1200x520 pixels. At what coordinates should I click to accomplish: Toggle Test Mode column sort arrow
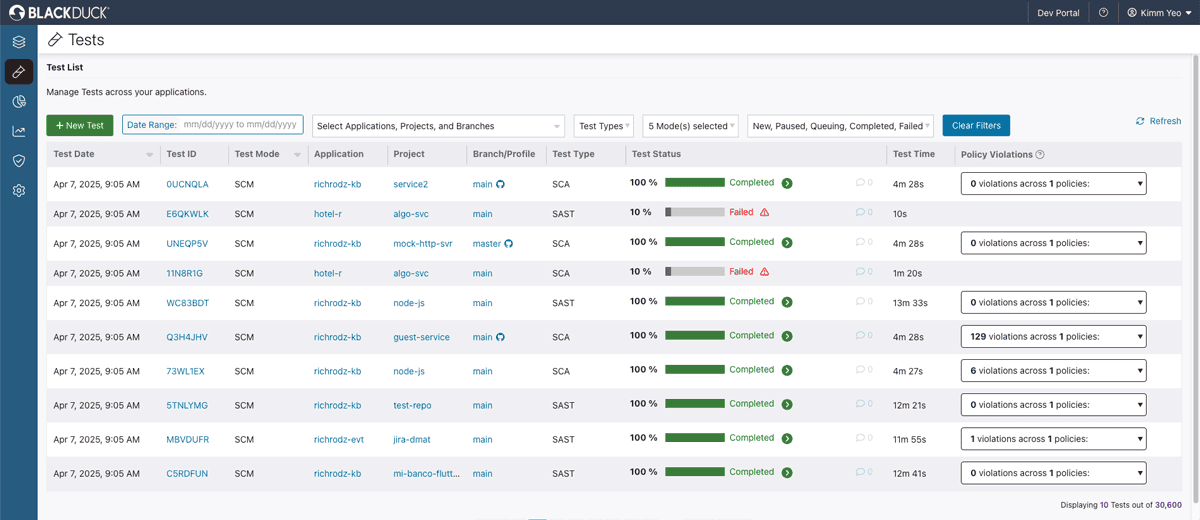coord(297,155)
